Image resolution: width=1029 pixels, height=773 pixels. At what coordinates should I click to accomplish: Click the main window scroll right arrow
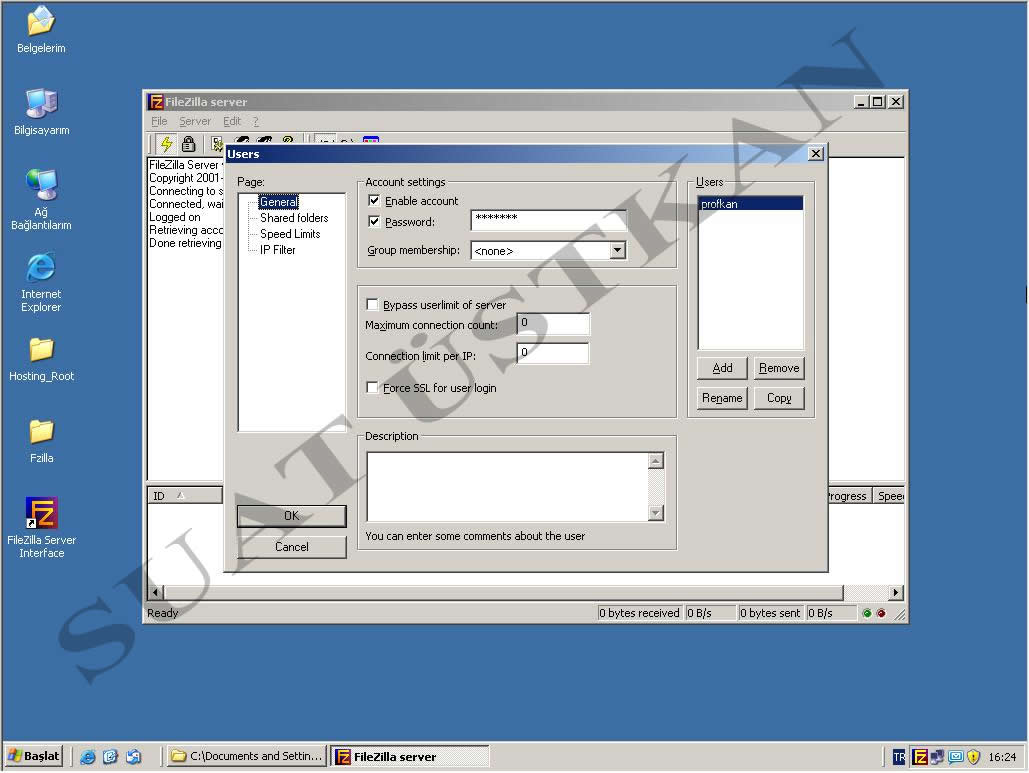[x=896, y=593]
